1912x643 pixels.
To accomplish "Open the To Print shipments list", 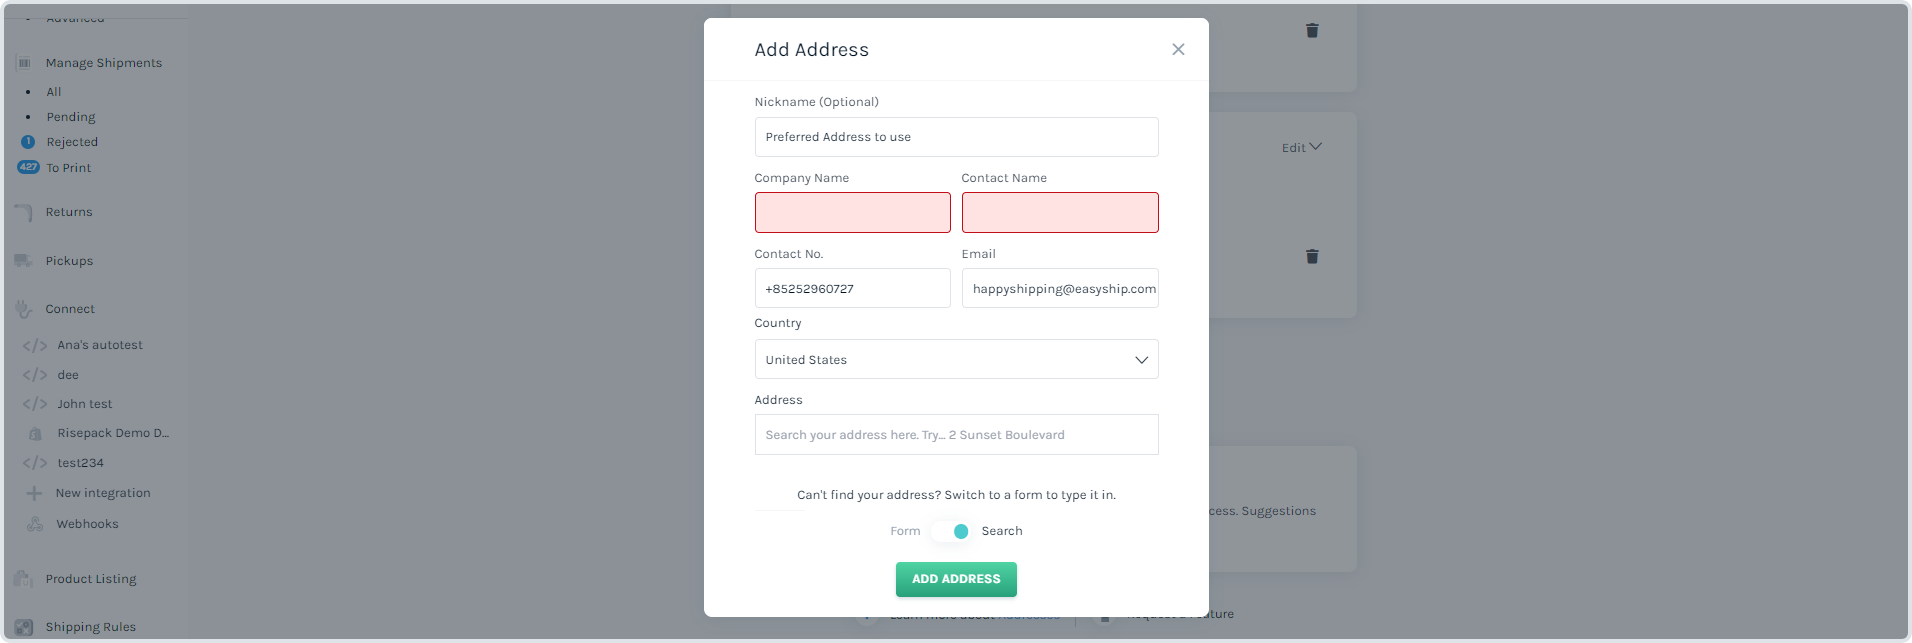I will click(x=68, y=168).
